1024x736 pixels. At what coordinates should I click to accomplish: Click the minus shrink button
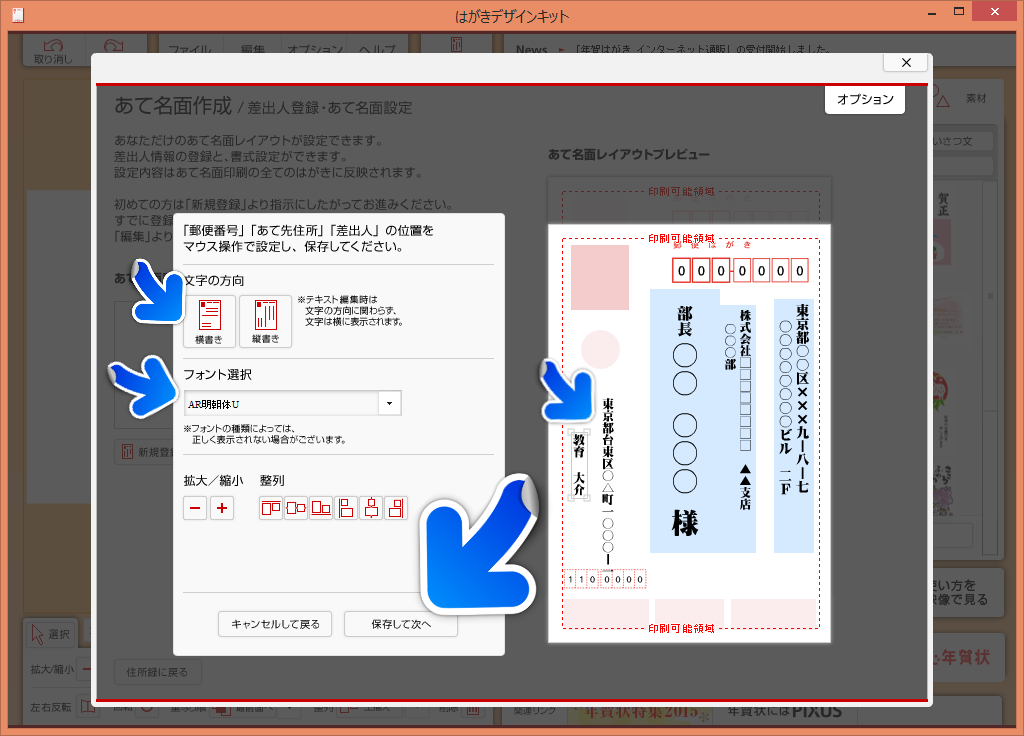click(196, 508)
